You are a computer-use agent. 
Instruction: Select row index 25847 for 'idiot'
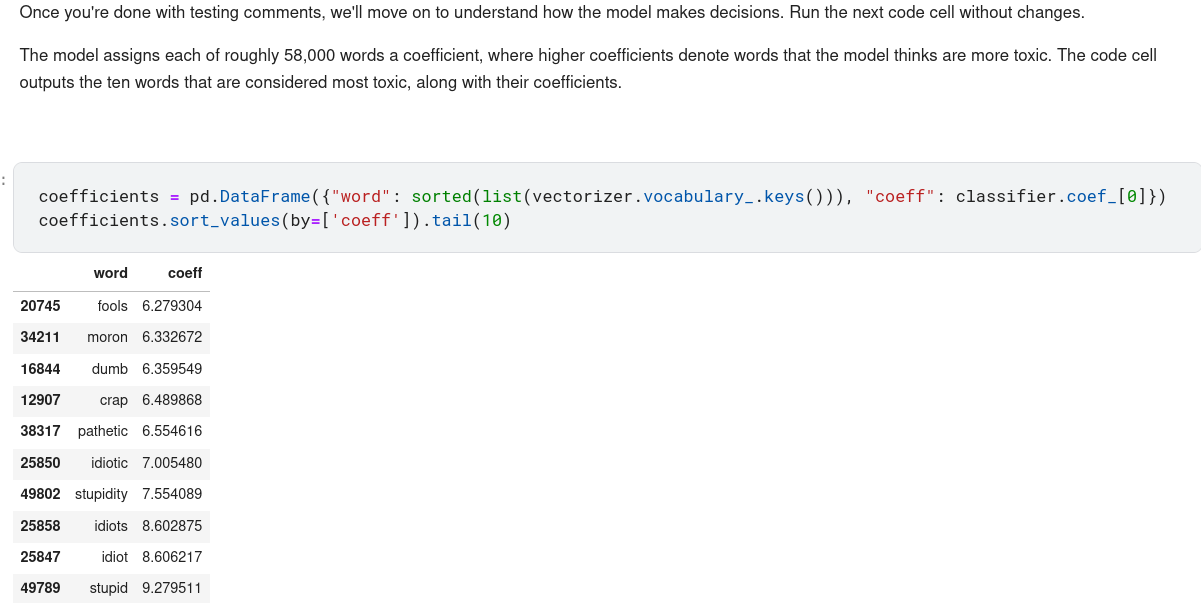[x=40, y=557]
